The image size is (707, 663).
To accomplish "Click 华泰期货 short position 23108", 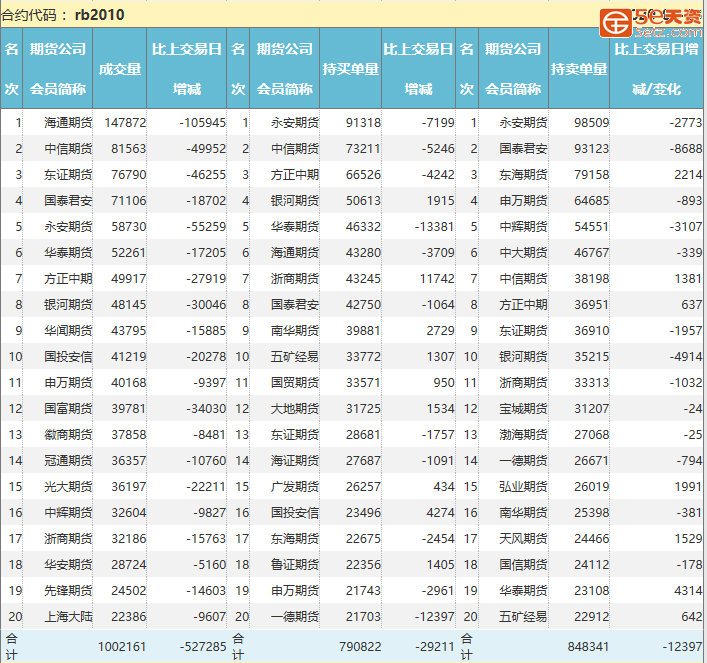I will 592,591.
